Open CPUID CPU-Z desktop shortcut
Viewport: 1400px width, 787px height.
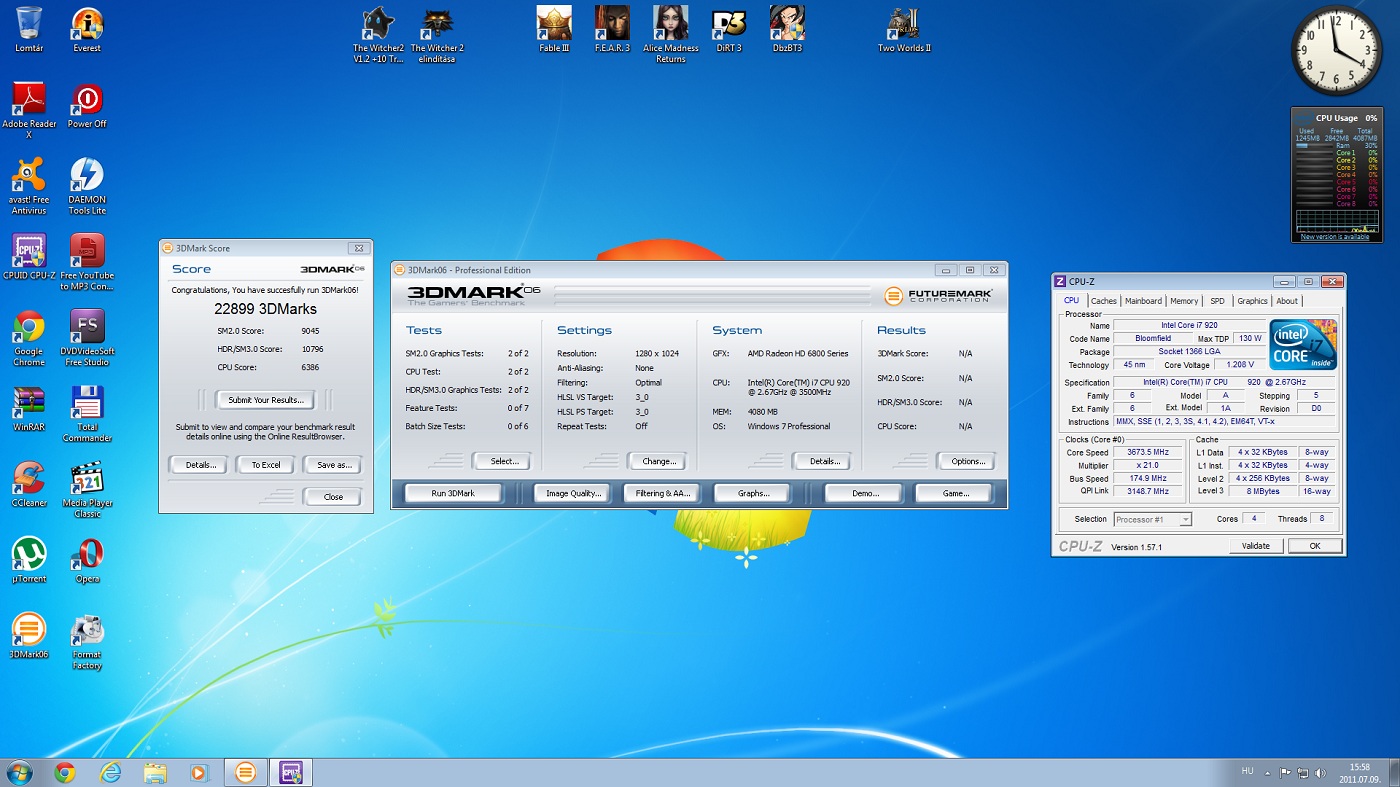pos(29,257)
